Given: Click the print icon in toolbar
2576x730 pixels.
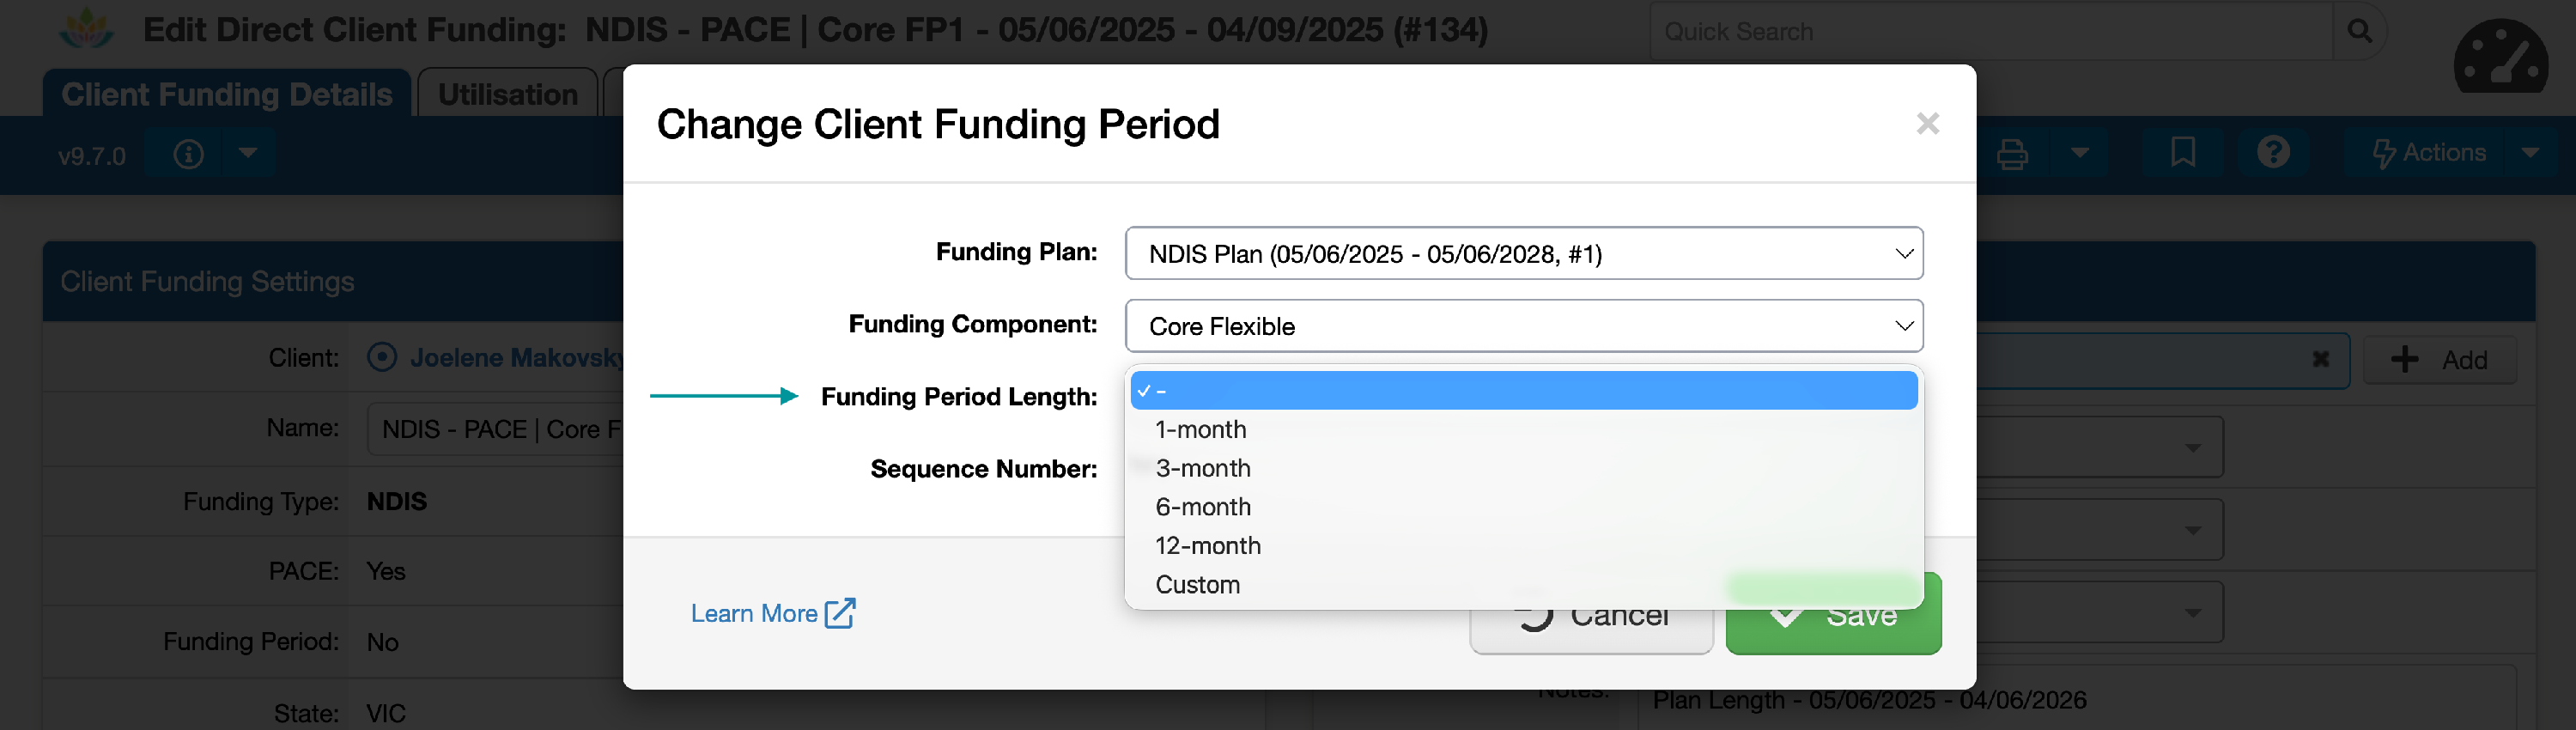Looking at the screenshot, I should point(2011,154).
